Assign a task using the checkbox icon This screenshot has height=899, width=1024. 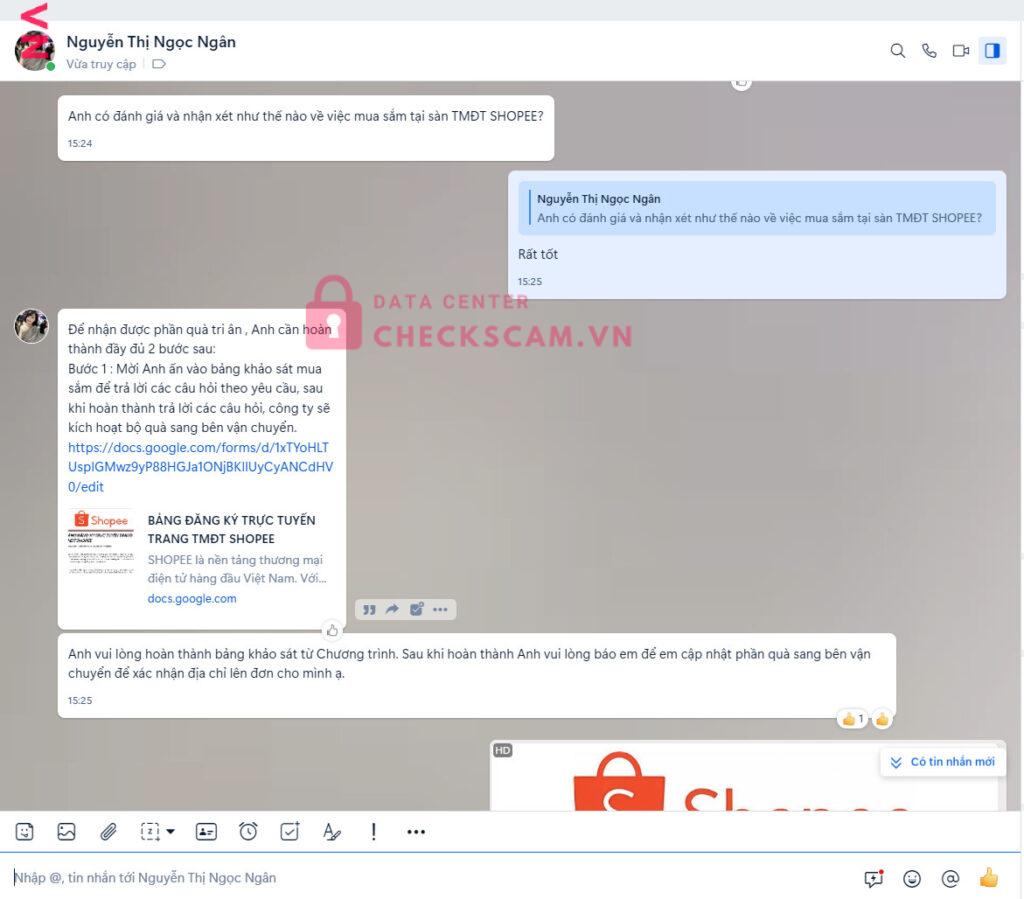click(290, 831)
